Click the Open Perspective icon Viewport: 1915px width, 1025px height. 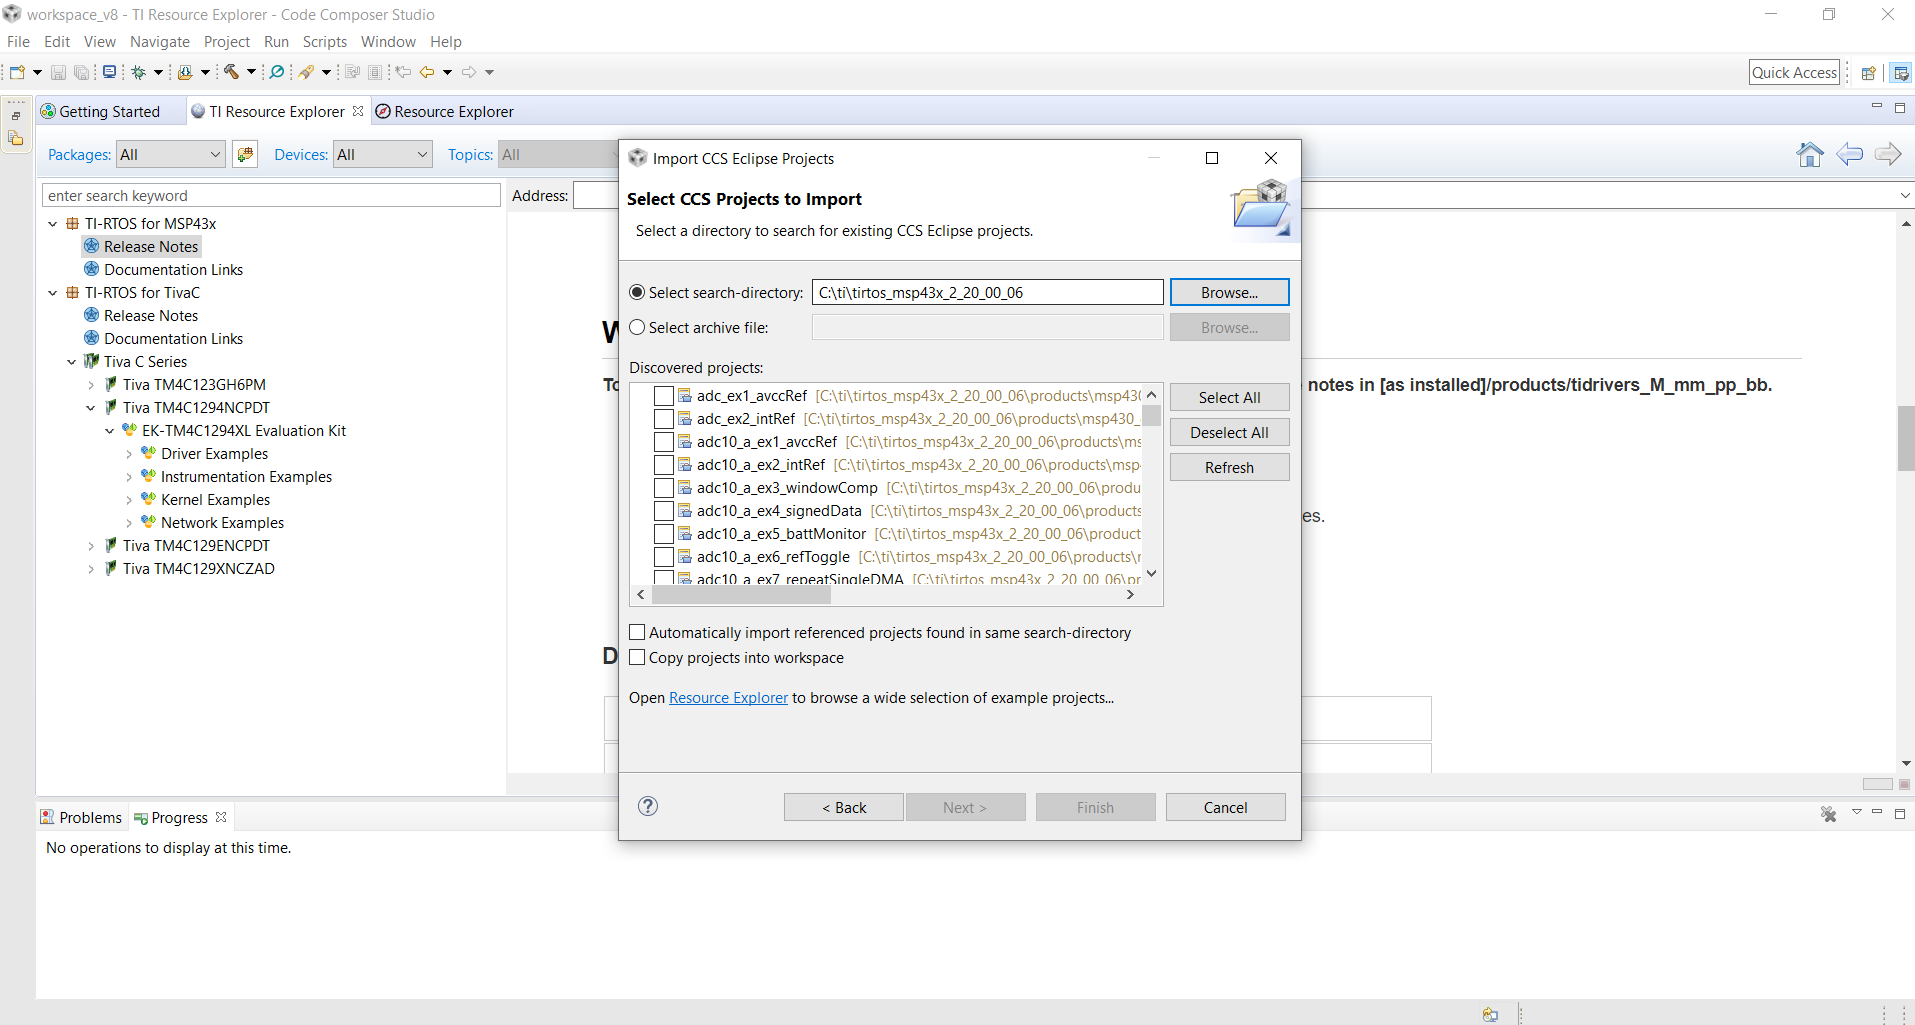click(x=1868, y=72)
